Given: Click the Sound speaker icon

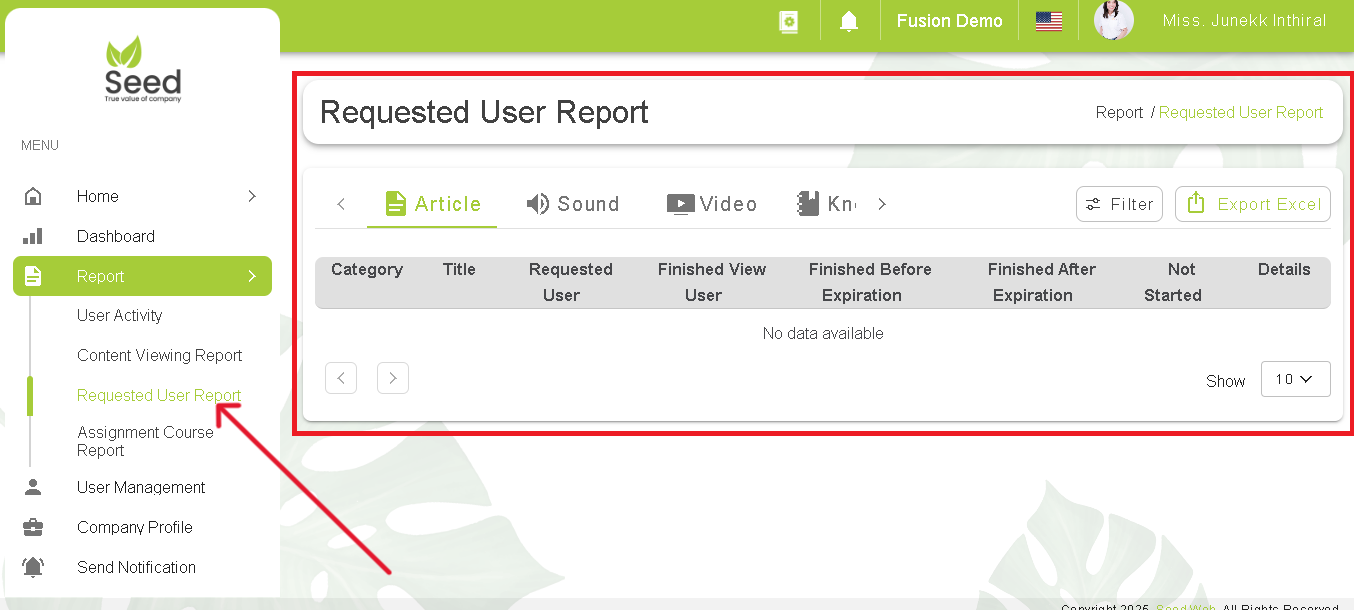Looking at the screenshot, I should point(536,203).
